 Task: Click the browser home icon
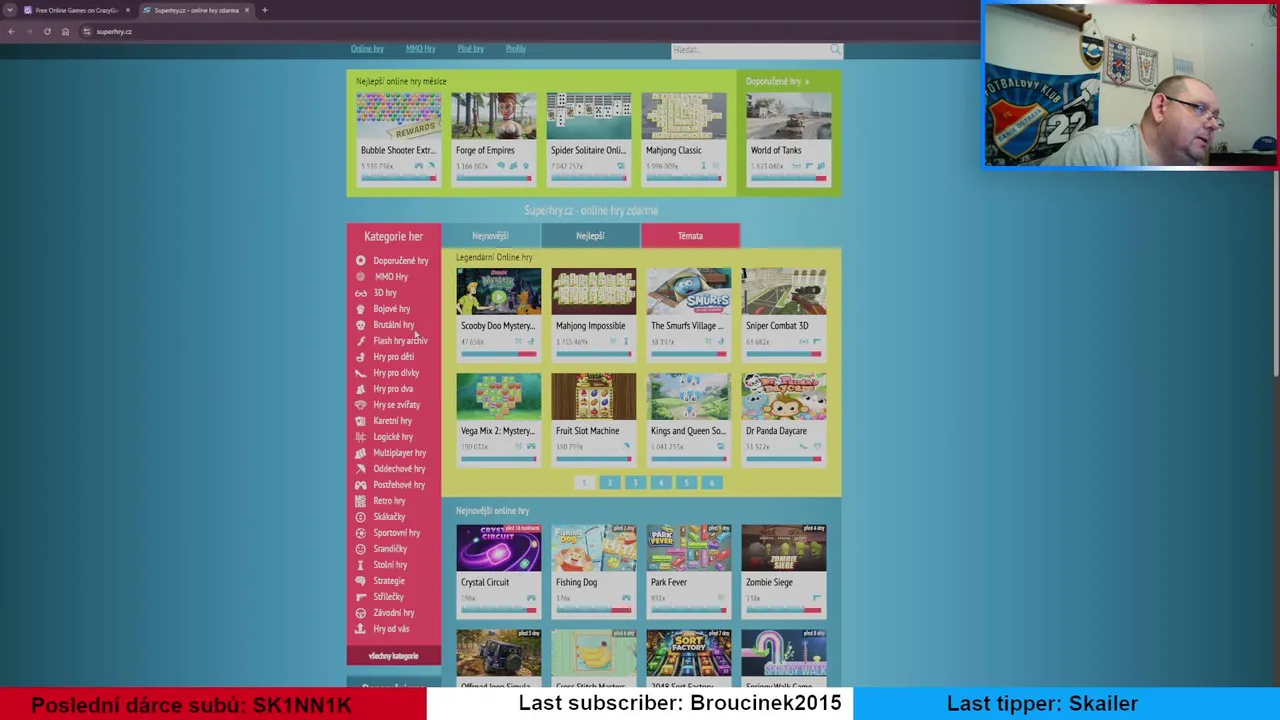tap(65, 31)
